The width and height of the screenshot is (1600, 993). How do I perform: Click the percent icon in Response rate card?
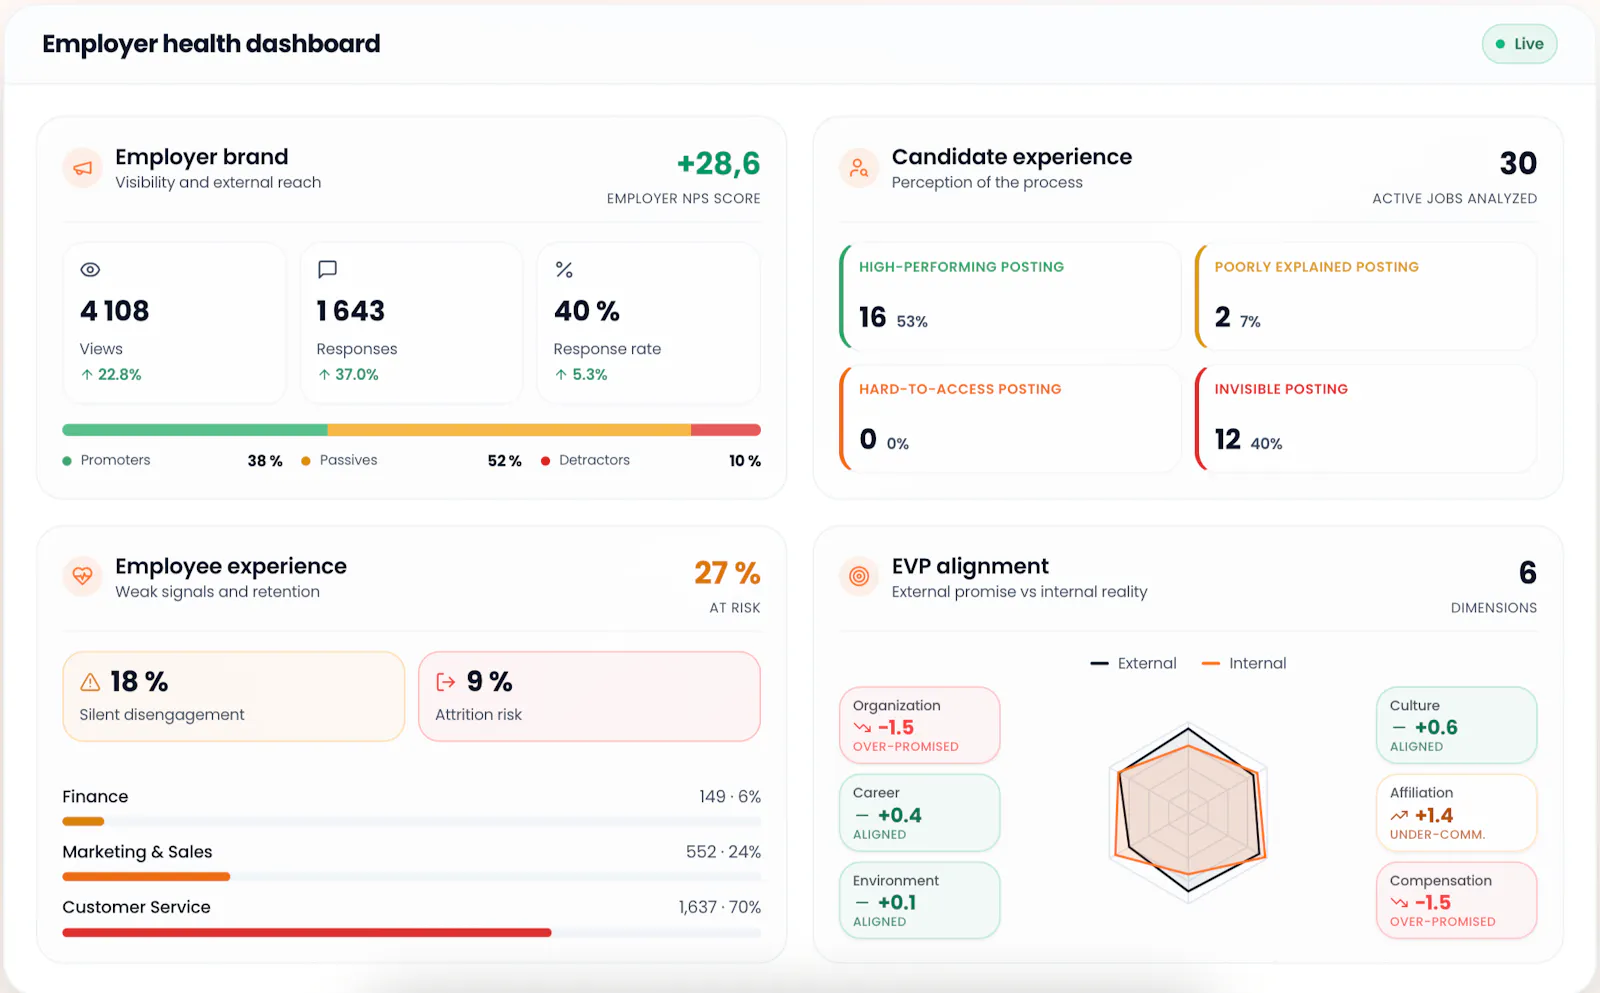click(x=564, y=270)
